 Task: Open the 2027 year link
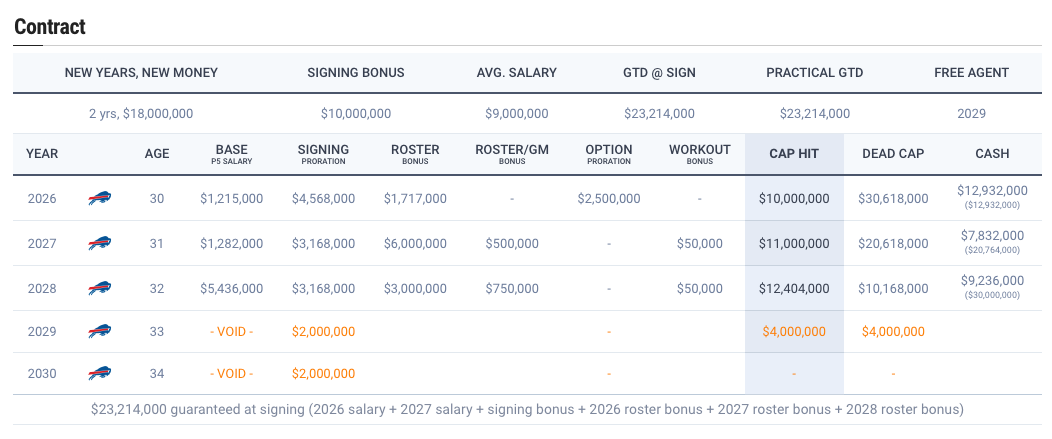(x=42, y=243)
